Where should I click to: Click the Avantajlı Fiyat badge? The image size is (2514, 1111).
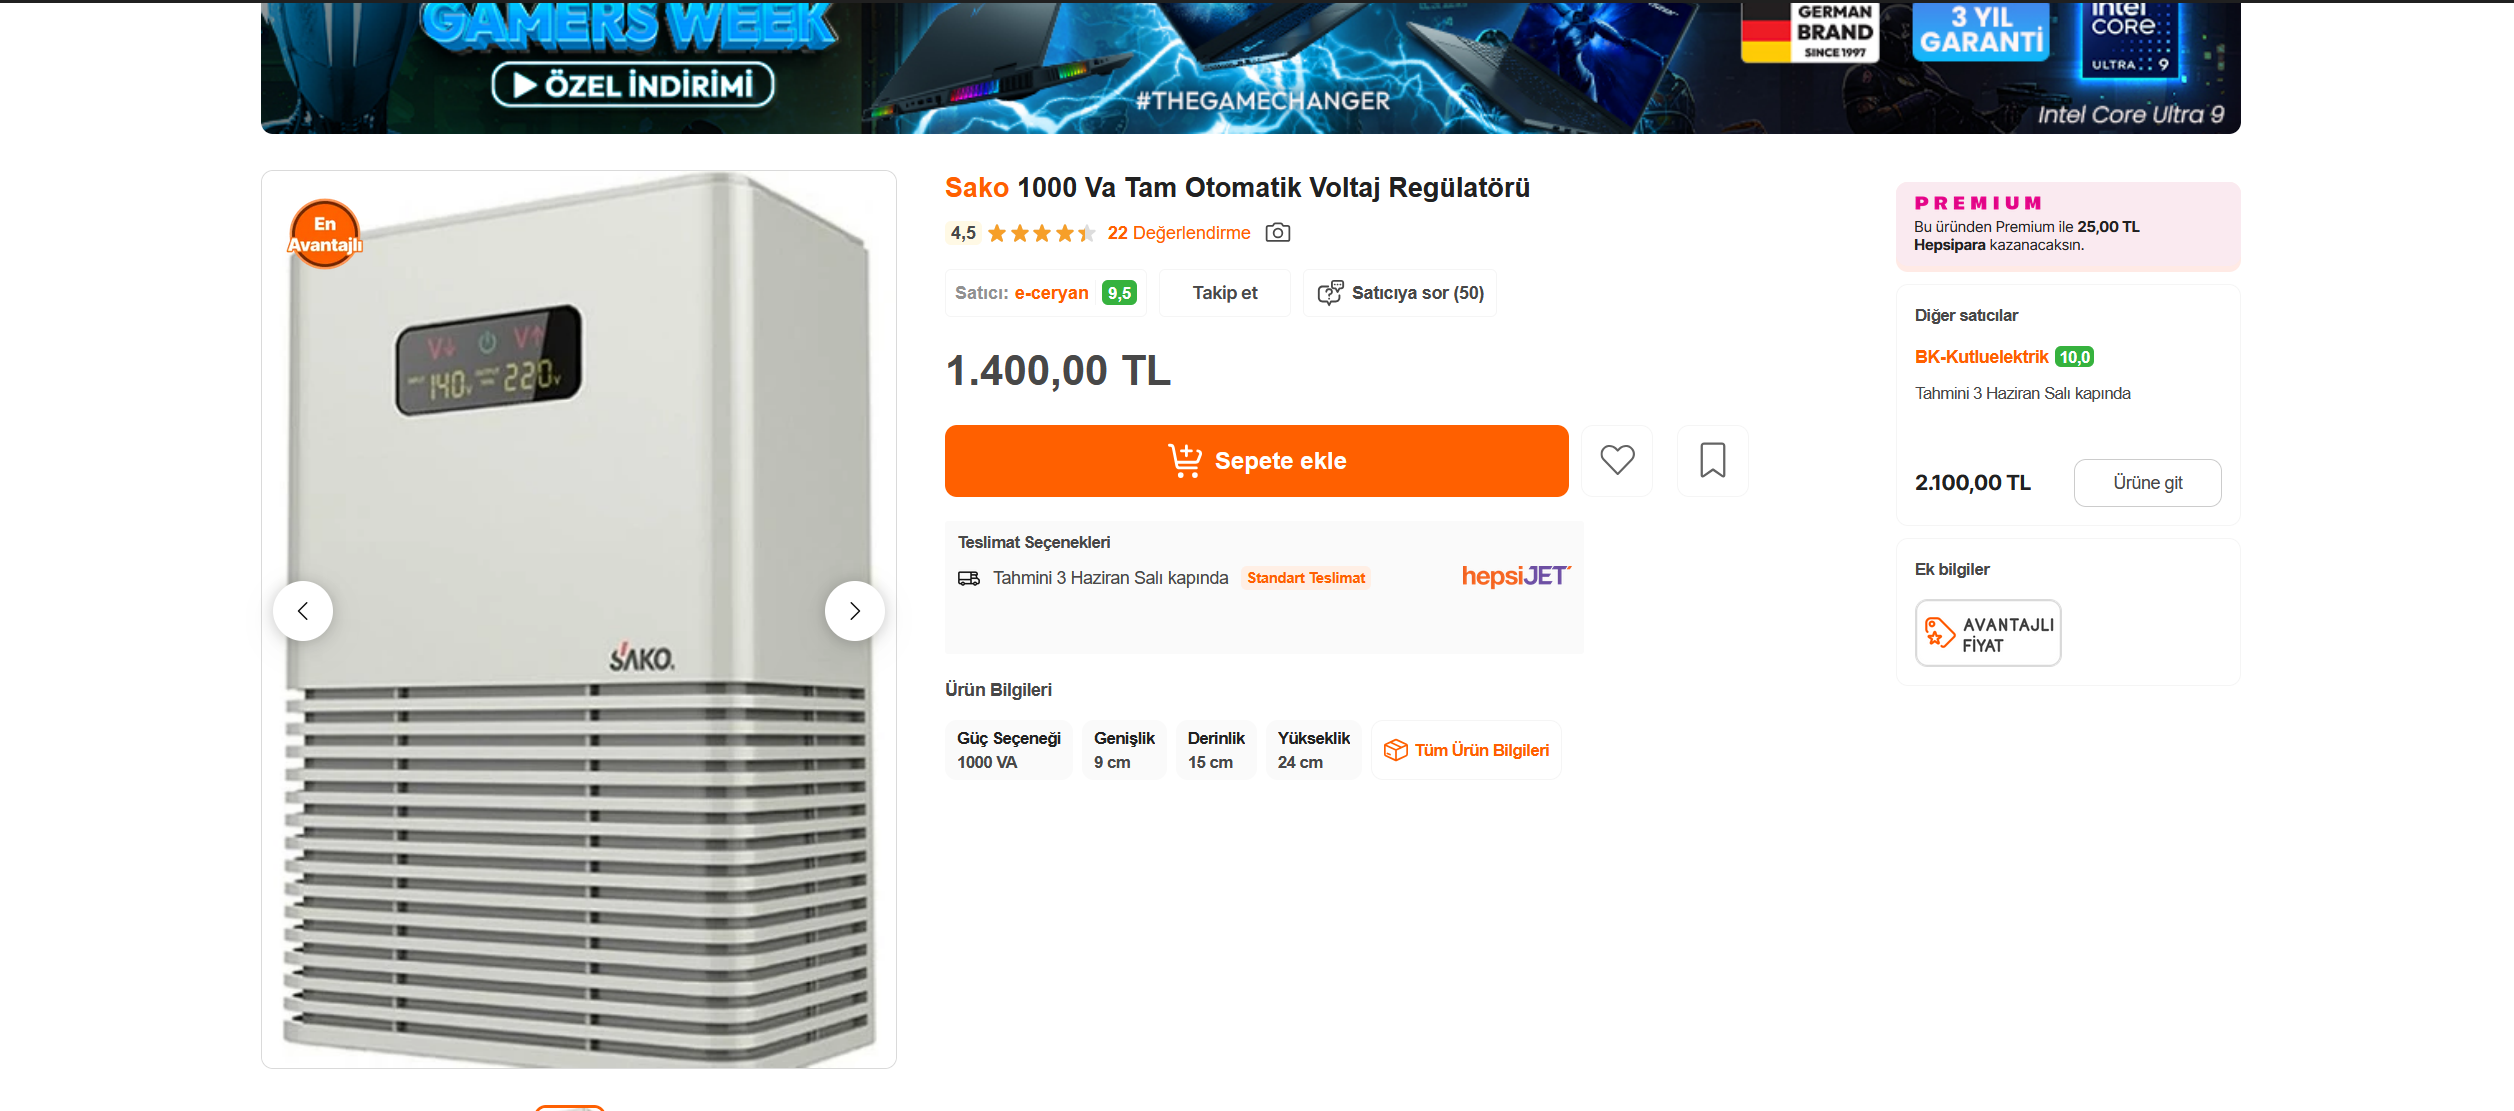tap(1987, 634)
